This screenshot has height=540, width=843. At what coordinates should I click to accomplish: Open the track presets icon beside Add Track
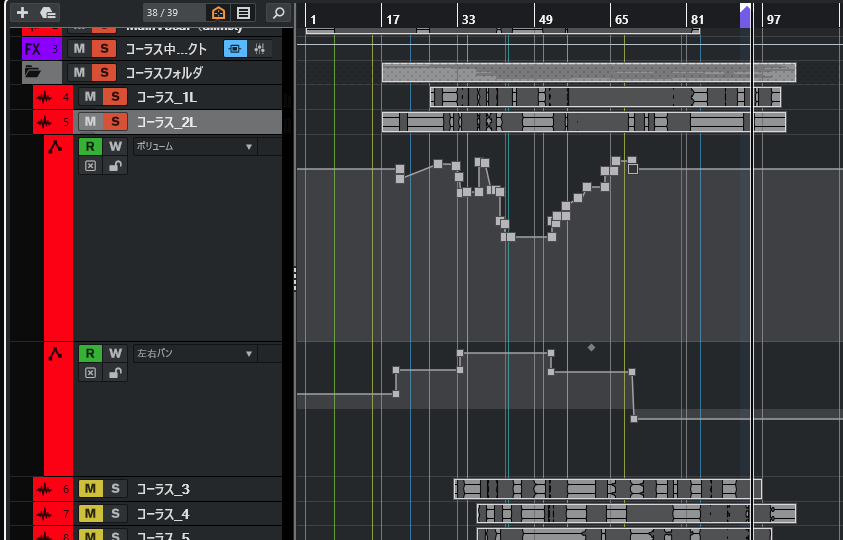(x=48, y=12)
